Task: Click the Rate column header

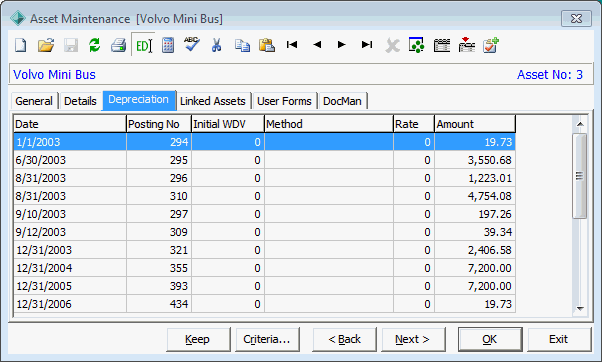Action: click(x=414, y=124)
